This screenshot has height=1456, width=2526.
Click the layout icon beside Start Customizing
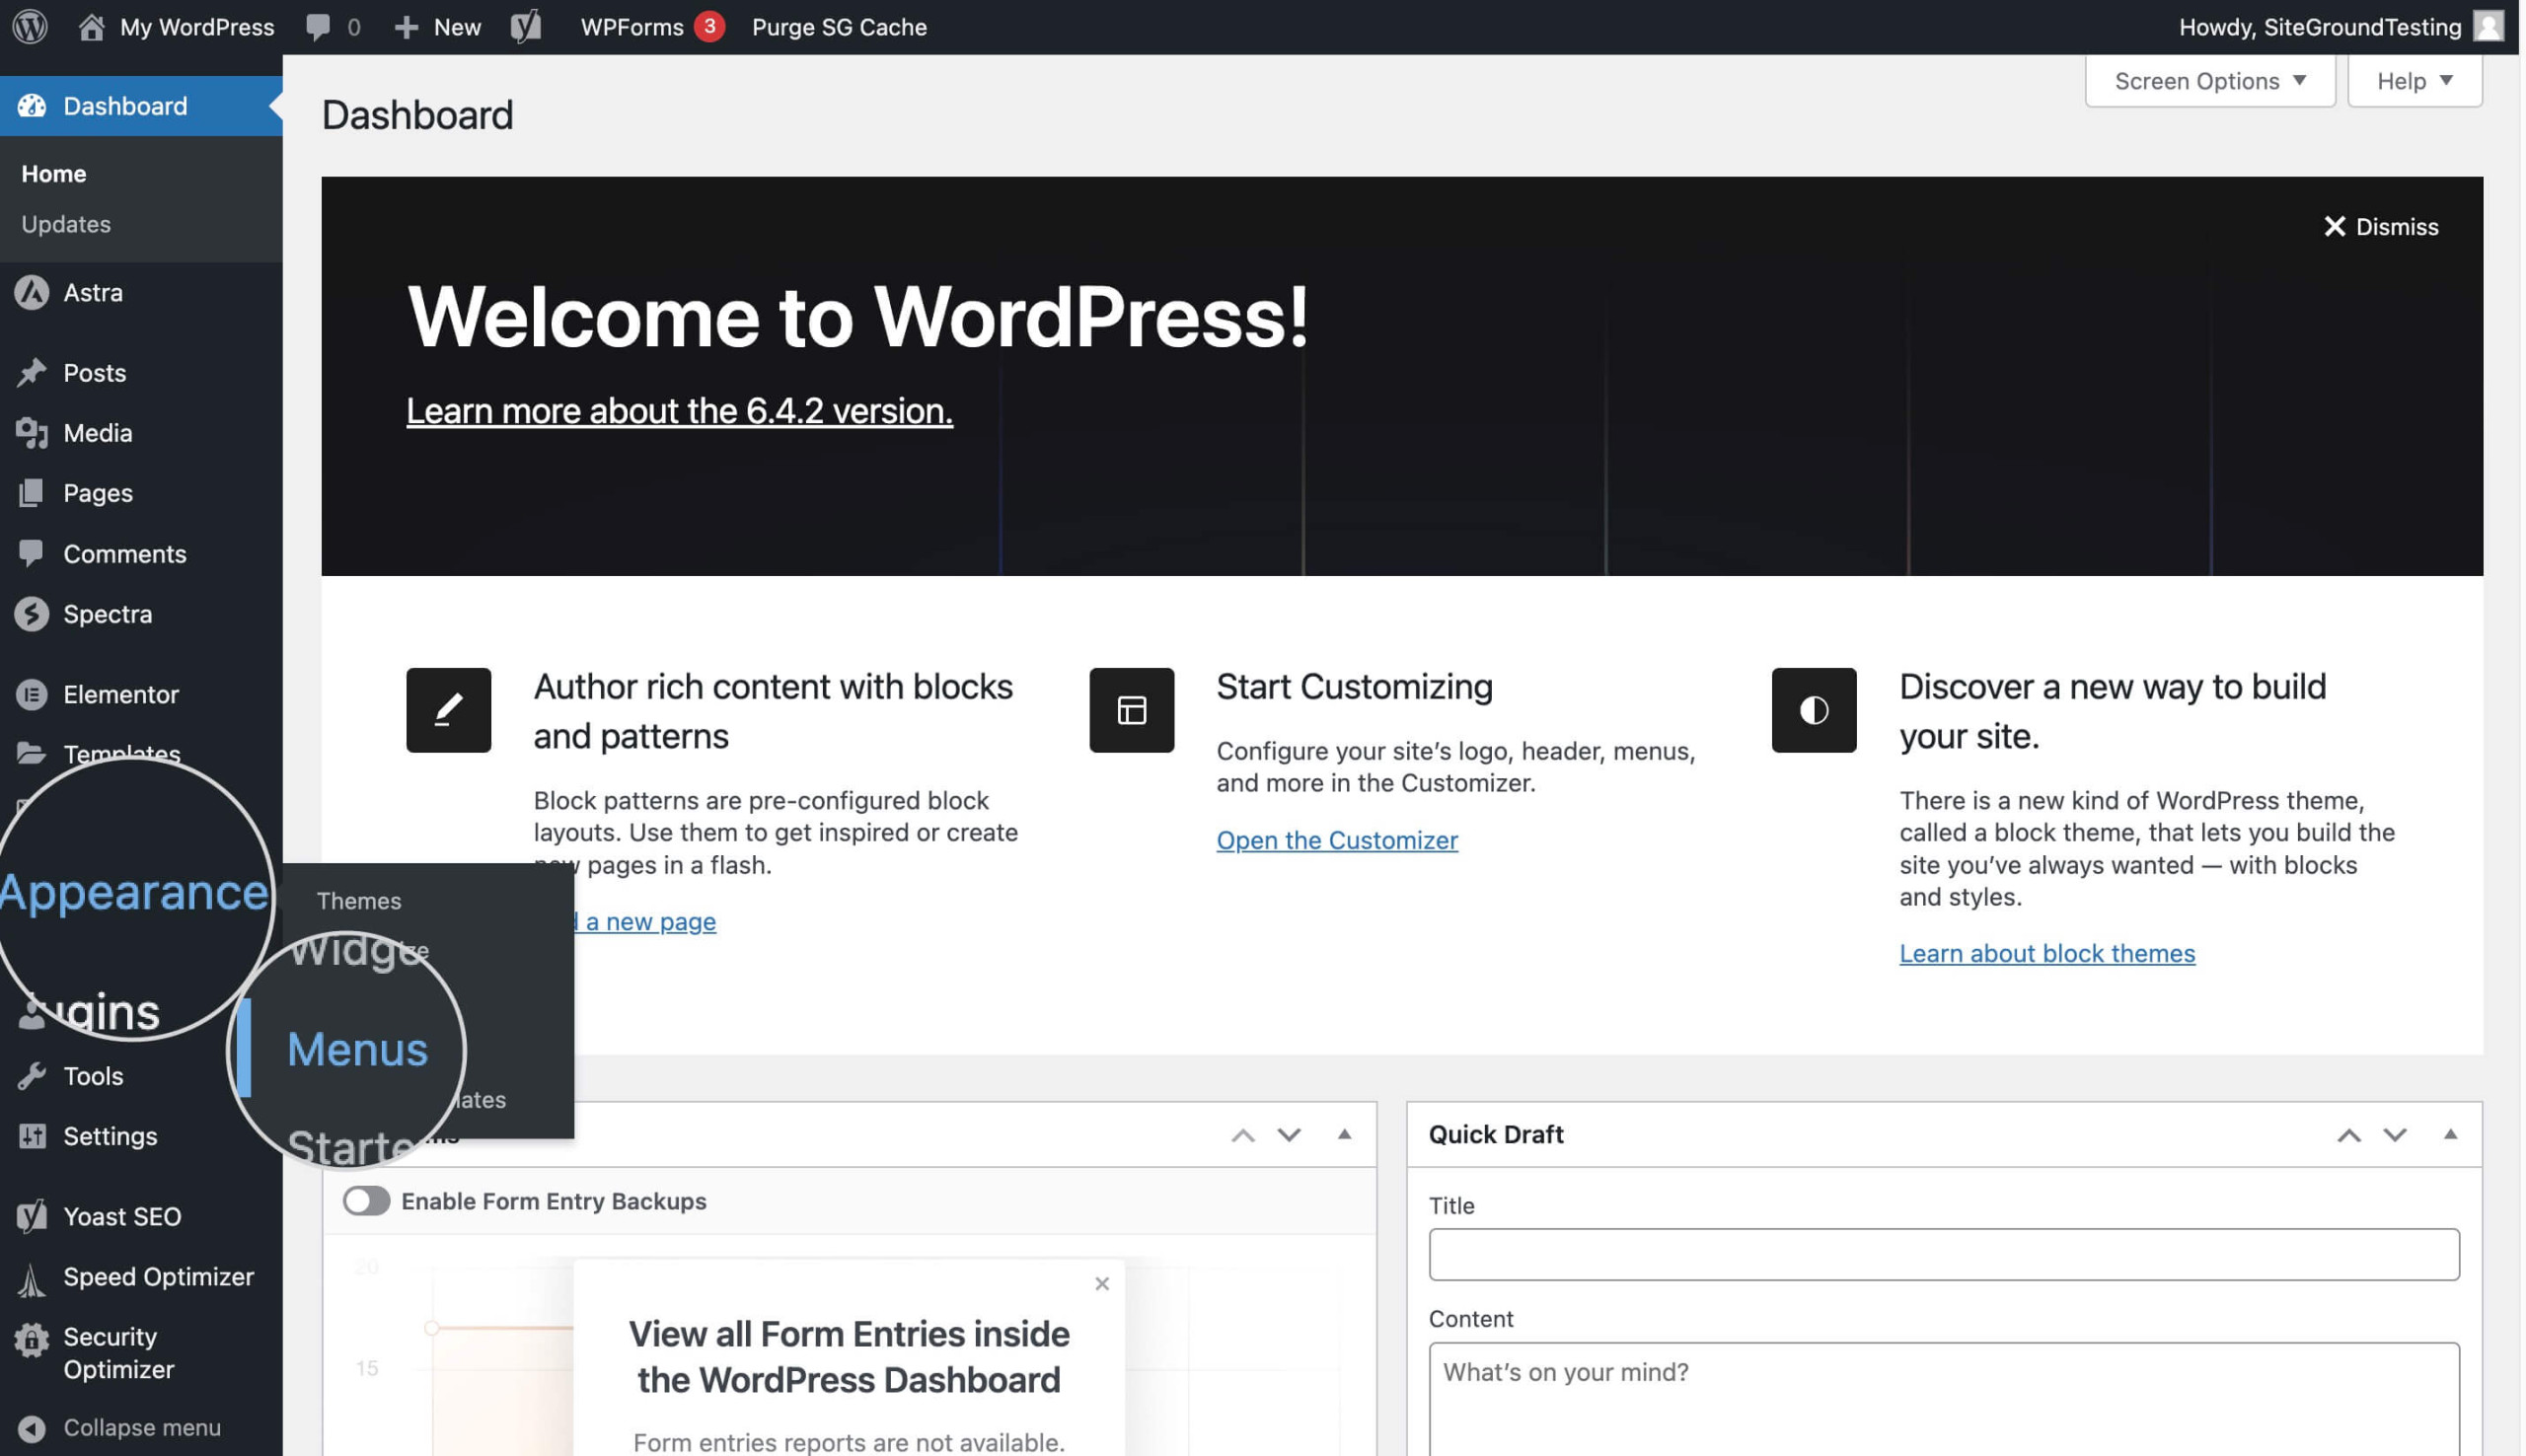click(1131, 710)
